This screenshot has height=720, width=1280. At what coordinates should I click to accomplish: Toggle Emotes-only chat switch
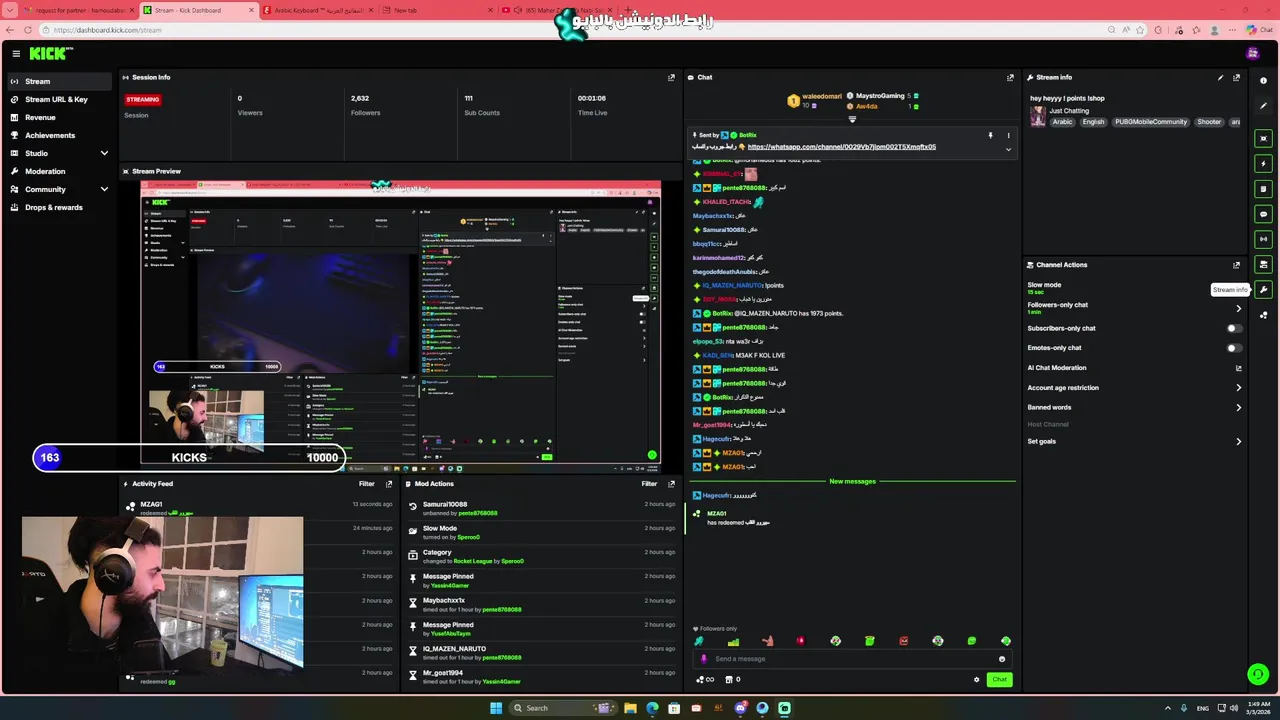coord(1234,348)
